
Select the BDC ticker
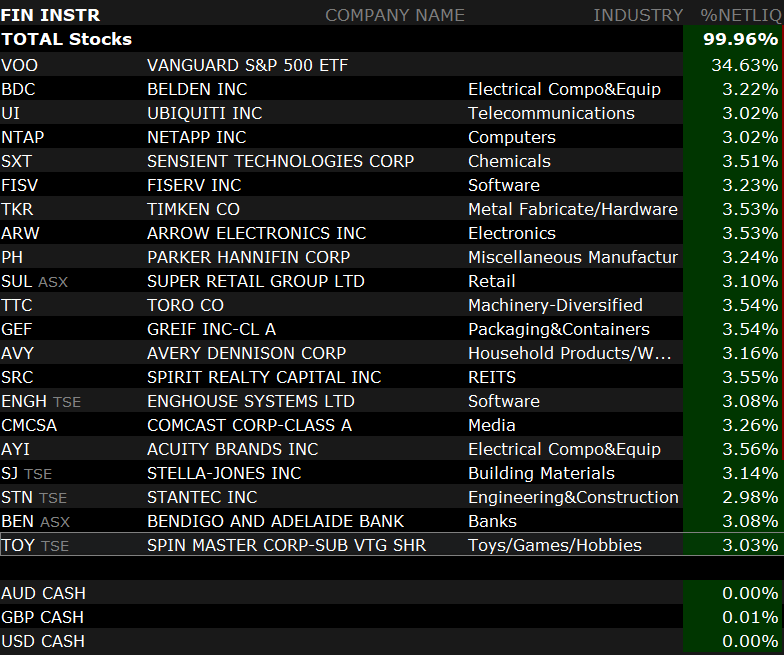coord(18,89)
